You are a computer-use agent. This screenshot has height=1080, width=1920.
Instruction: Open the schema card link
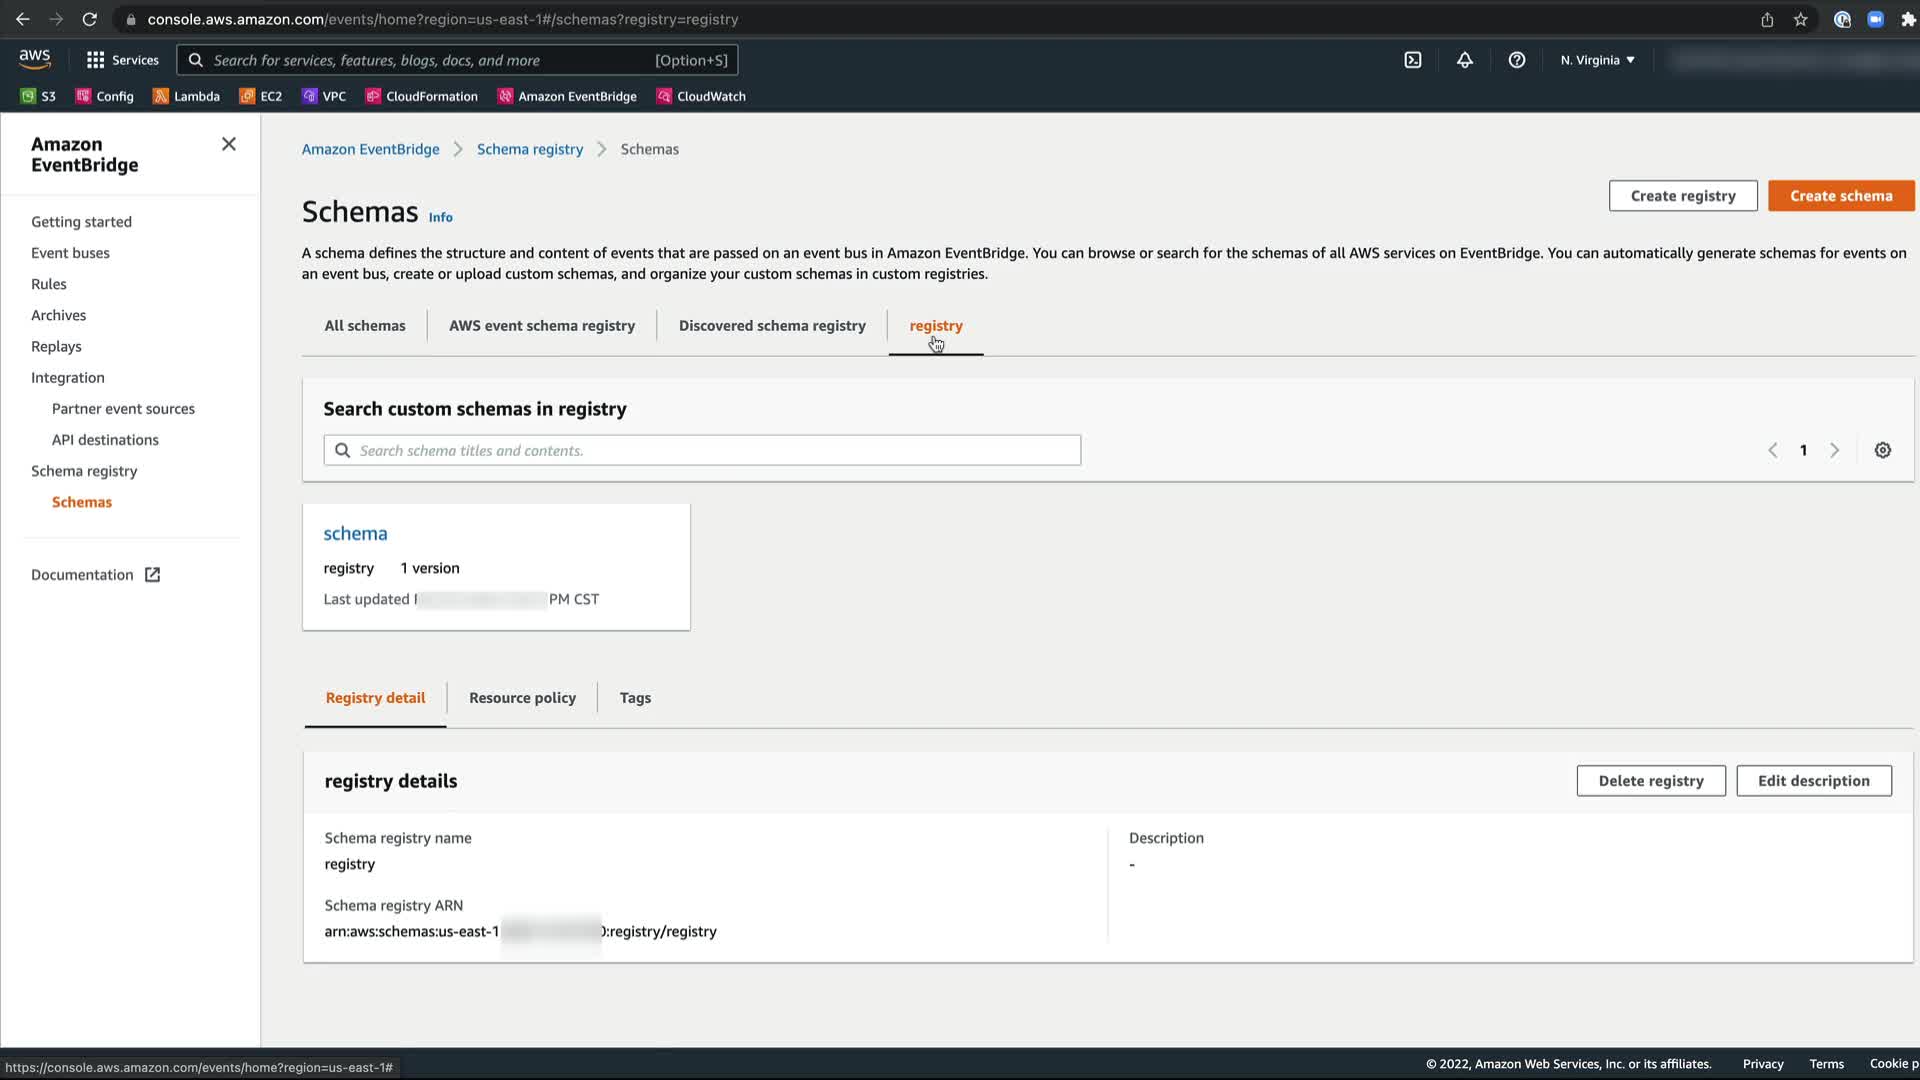pos(355,533)
